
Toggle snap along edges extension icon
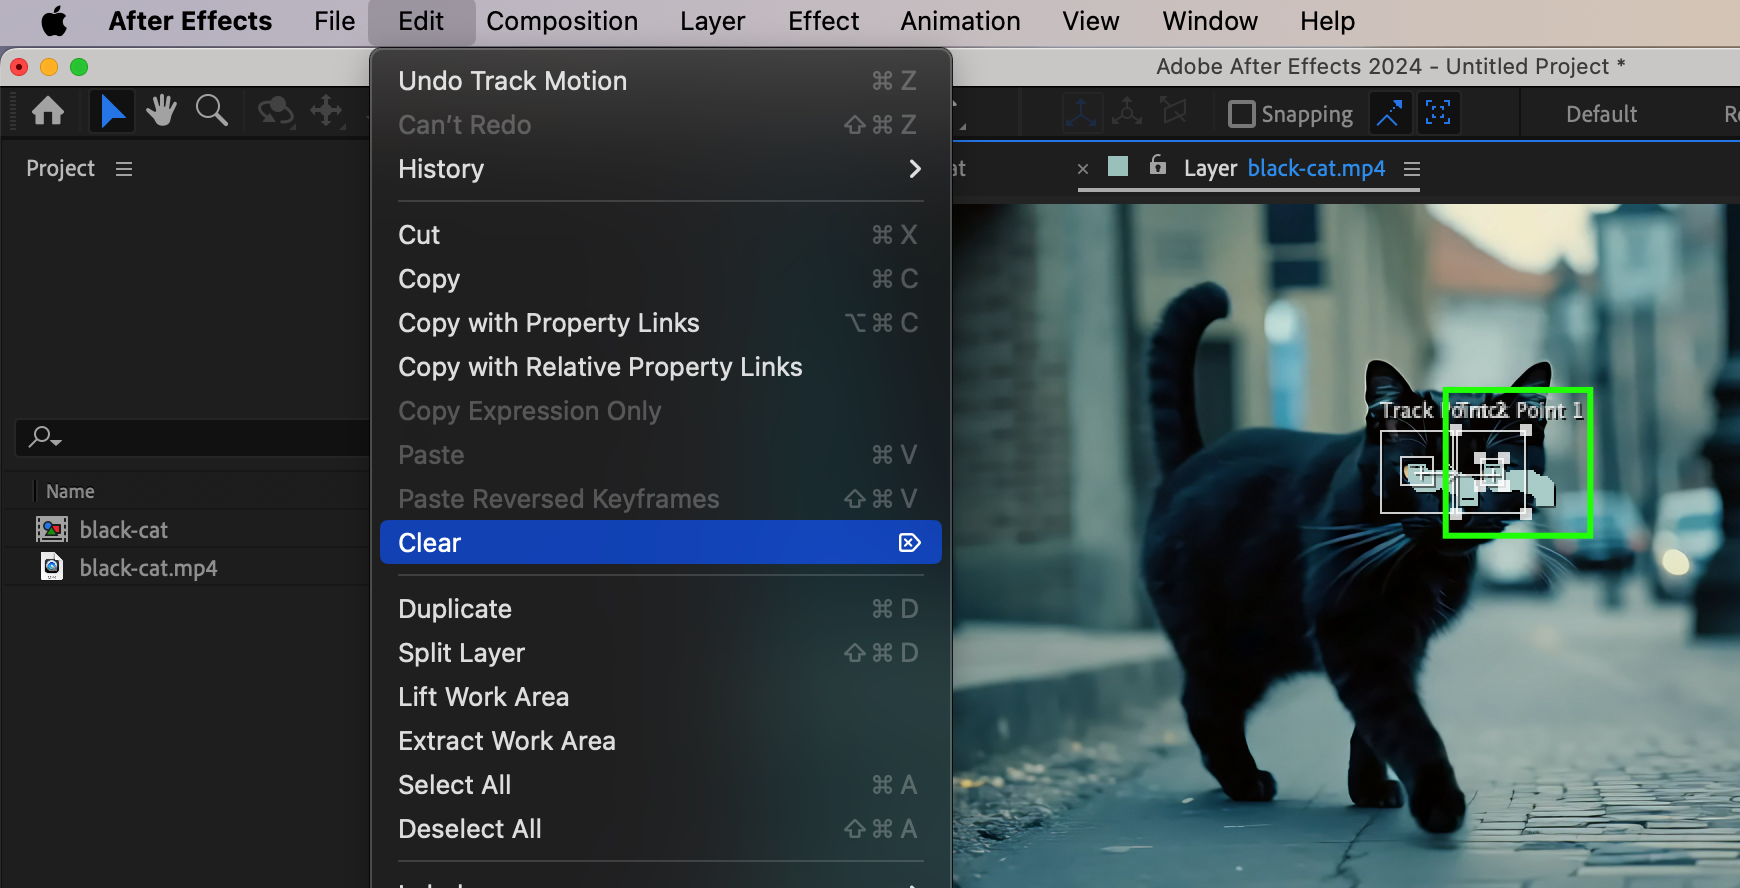(x=1389, y=113)
